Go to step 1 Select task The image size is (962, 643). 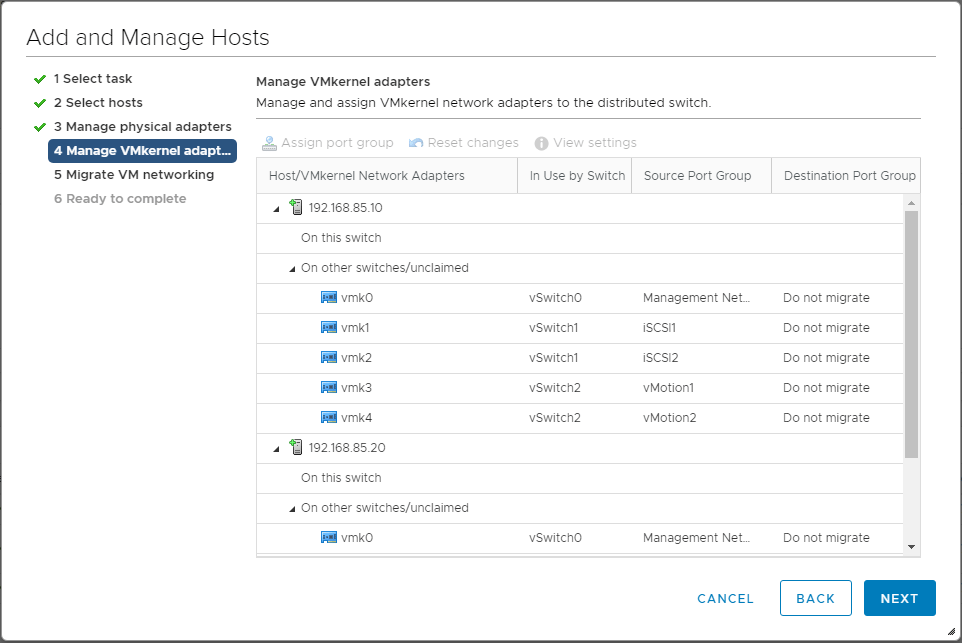92,79
